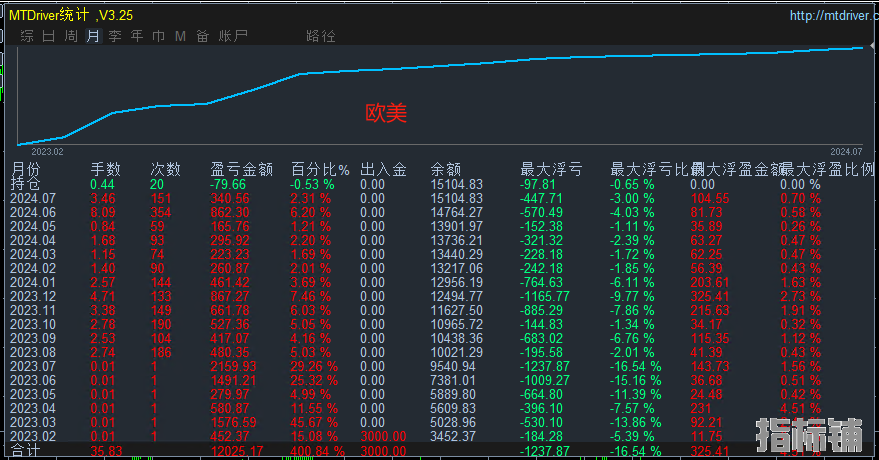879x460 pixels.
Task: Switch to the 账户 (account) tab
Action: (x=233, y=36)
